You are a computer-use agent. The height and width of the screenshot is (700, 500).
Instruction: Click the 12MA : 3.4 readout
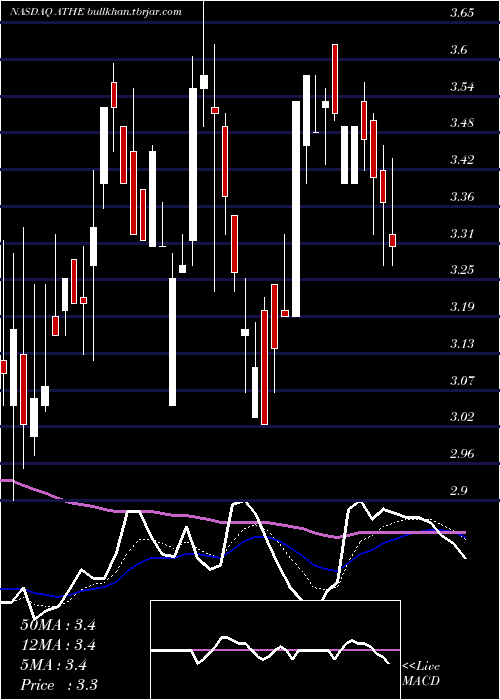point(58,645)
